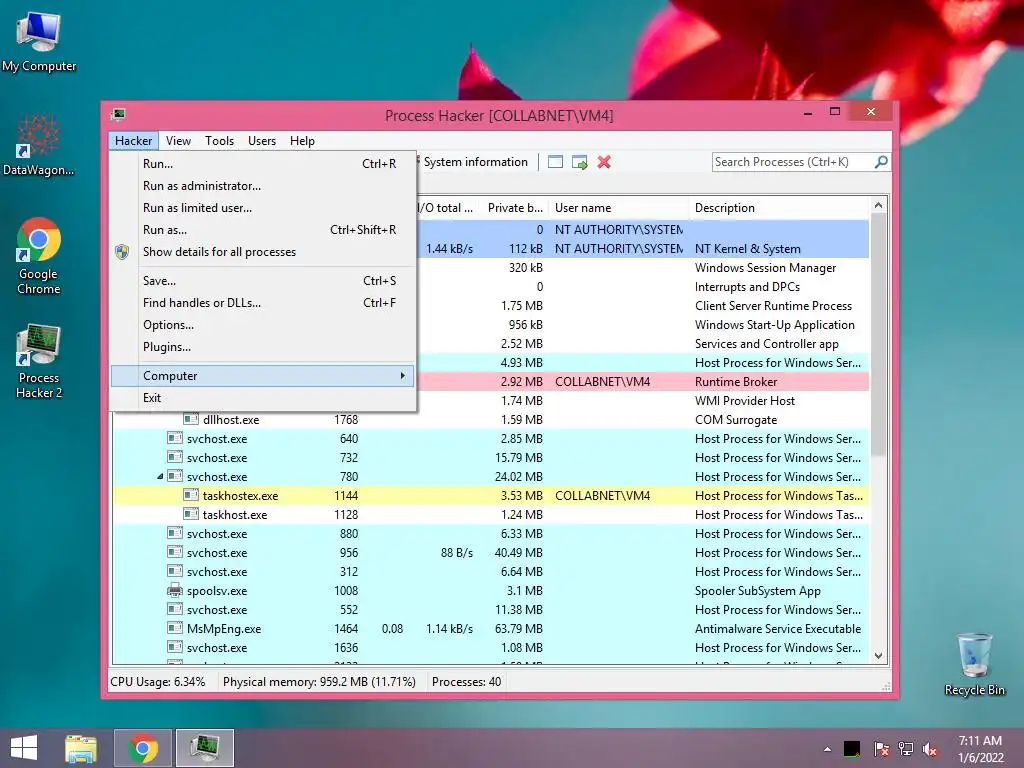Open DataWagon desktop shortcut
The width and height of the screenshot is (1024, 768).
[x=39, y=145]
